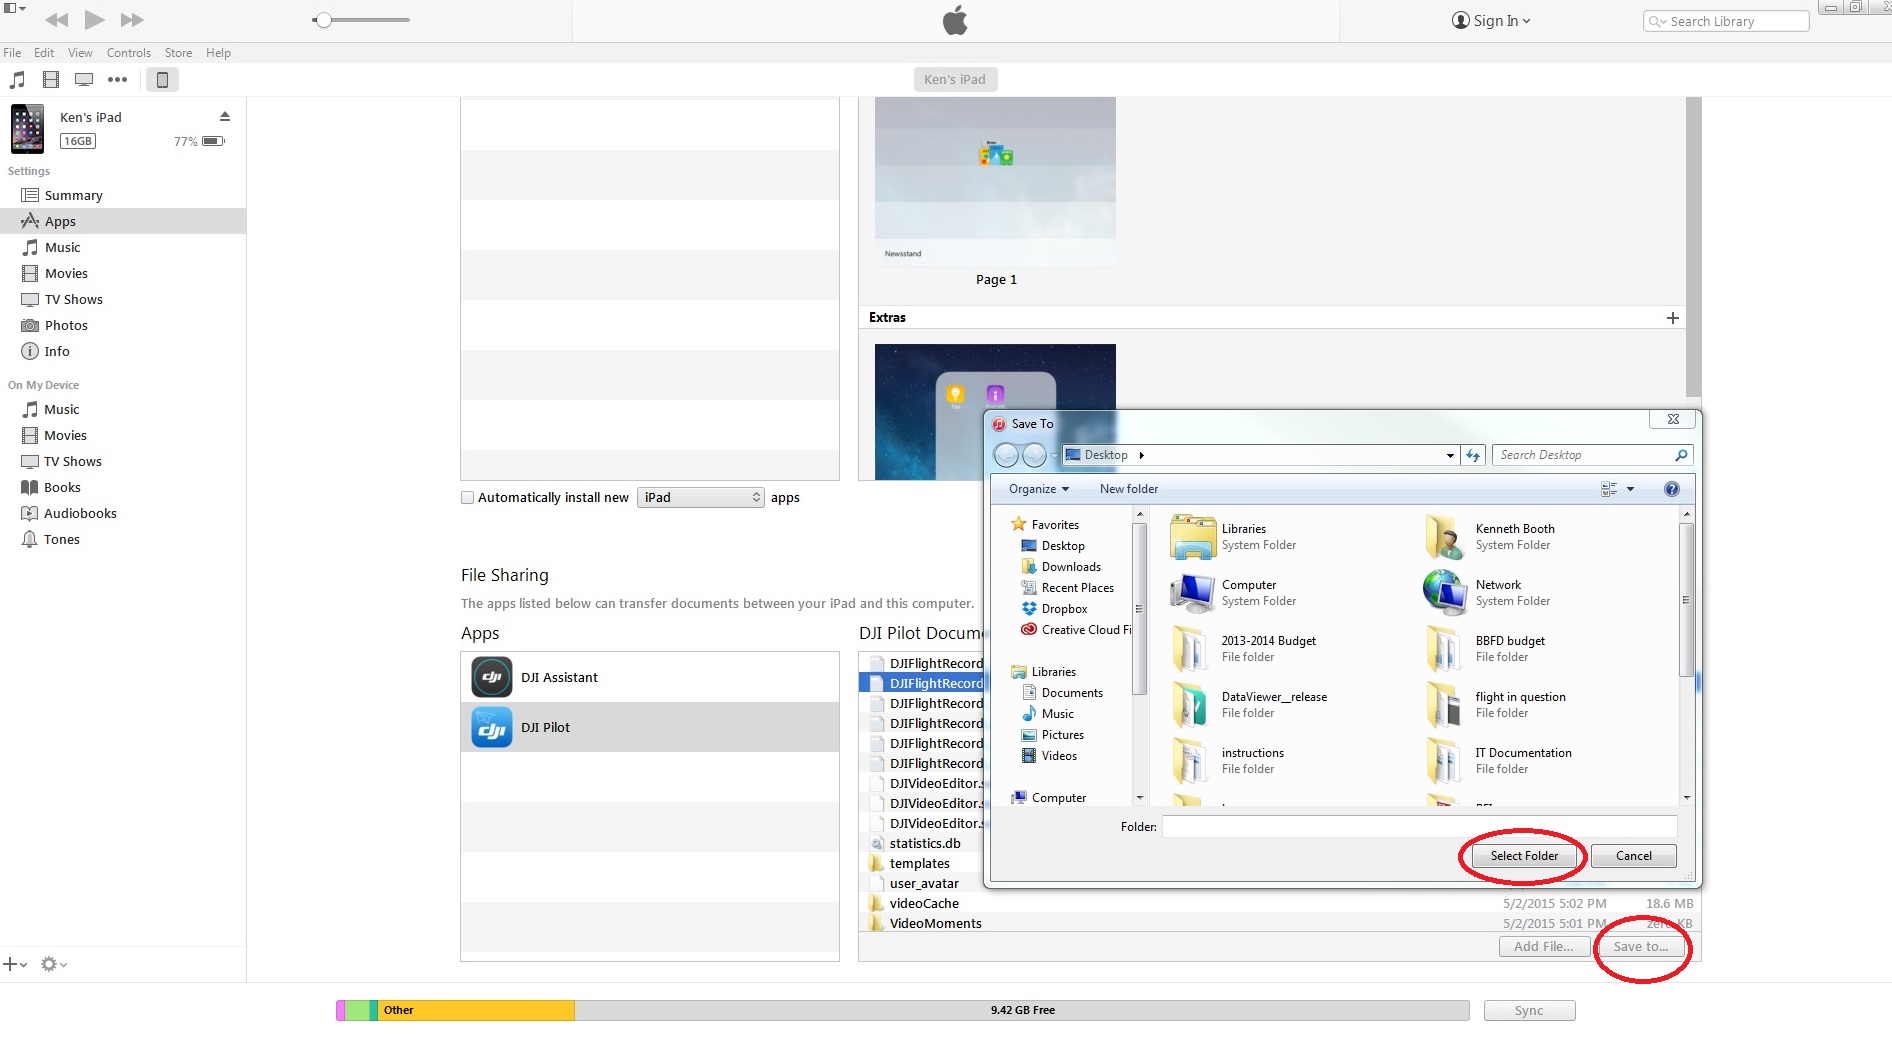Image resolution: width=1892 pixels, height=1037 pixels.
Task: Click the Folder name input
Action: point(1419,827)
